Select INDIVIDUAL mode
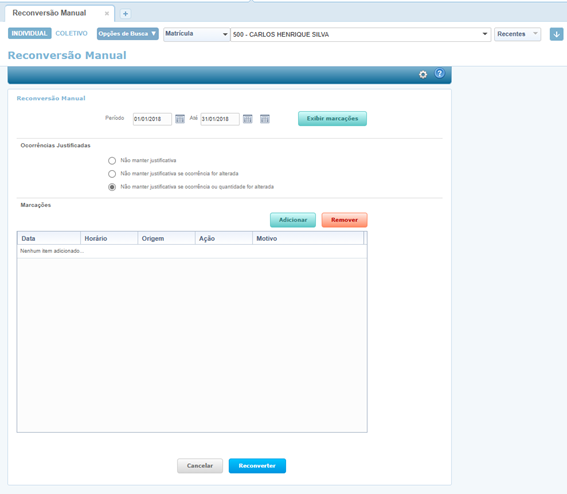Screen dimensions: 567x494 [x=30, y=33]
